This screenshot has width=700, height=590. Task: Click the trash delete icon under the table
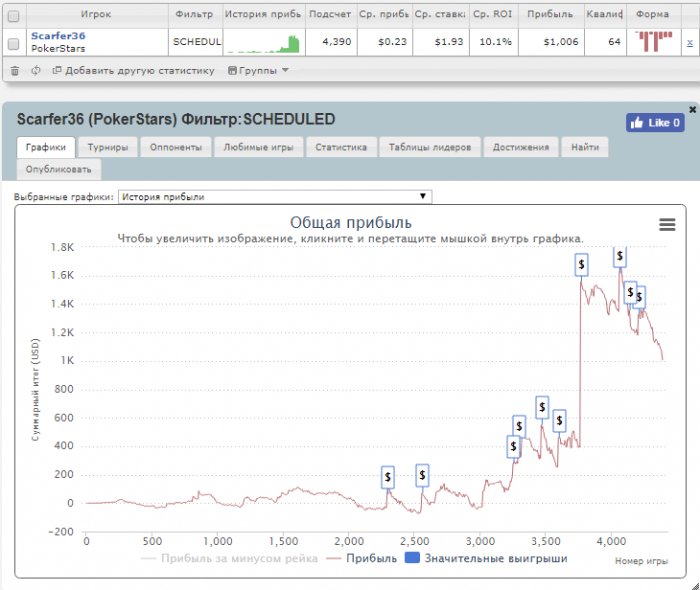pos(15,71)
